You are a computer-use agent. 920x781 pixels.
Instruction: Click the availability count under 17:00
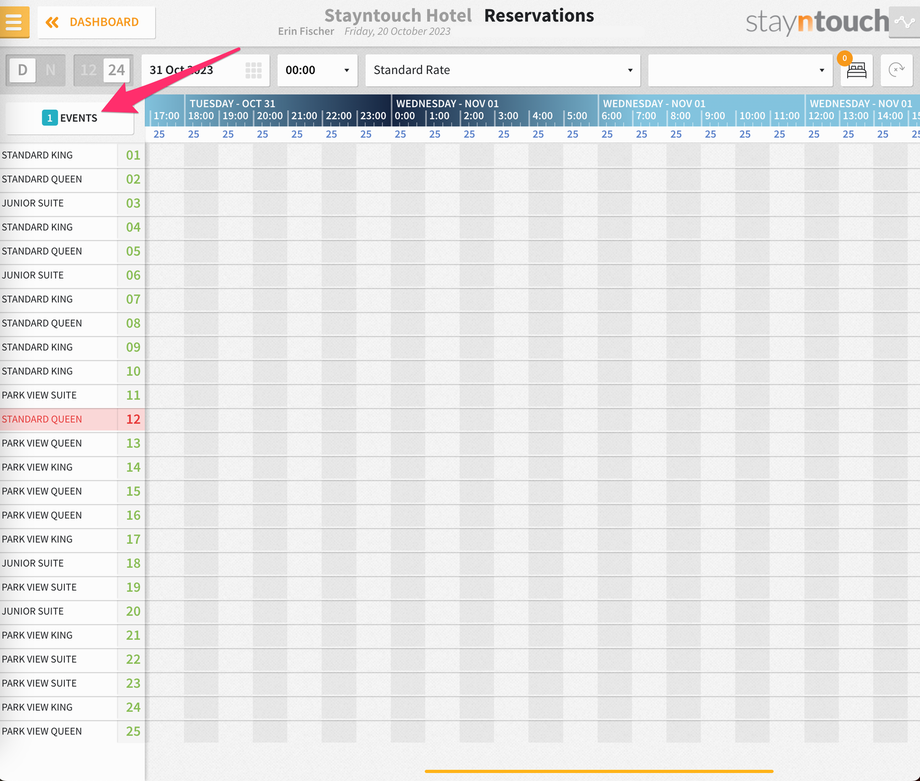pos(159,135)
